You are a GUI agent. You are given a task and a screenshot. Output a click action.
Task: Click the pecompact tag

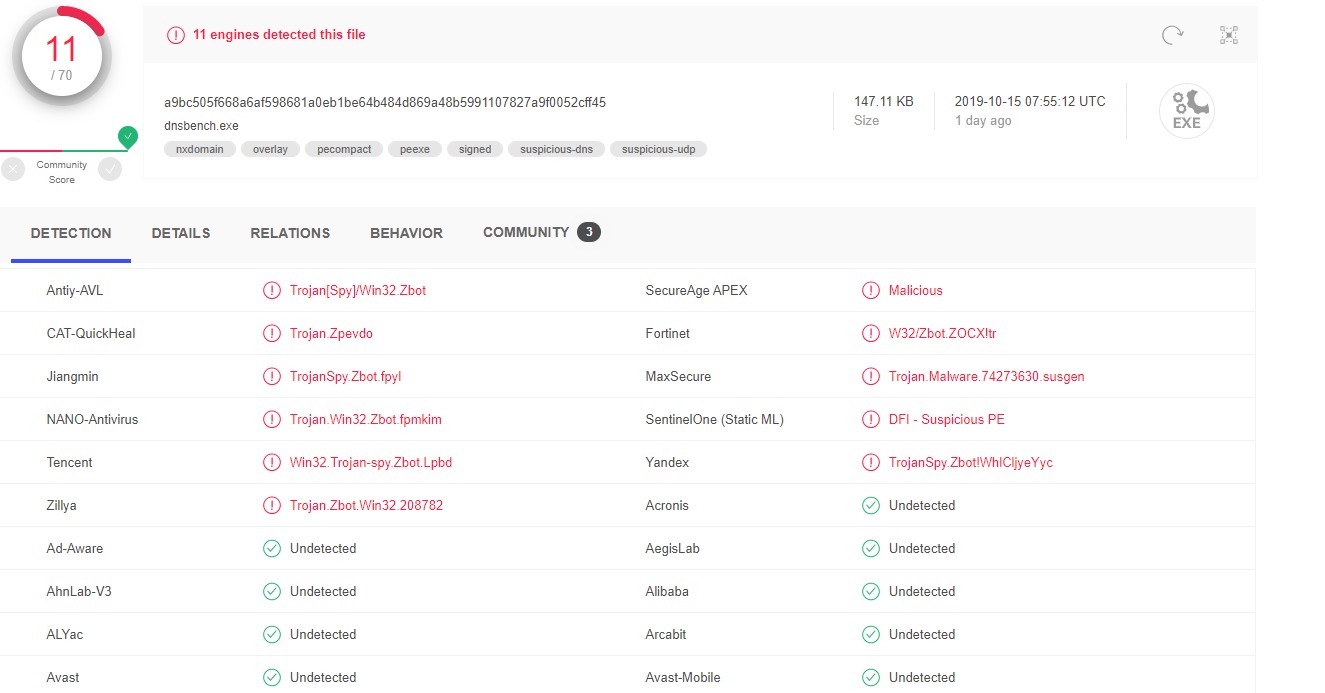[x=344, y=149]
